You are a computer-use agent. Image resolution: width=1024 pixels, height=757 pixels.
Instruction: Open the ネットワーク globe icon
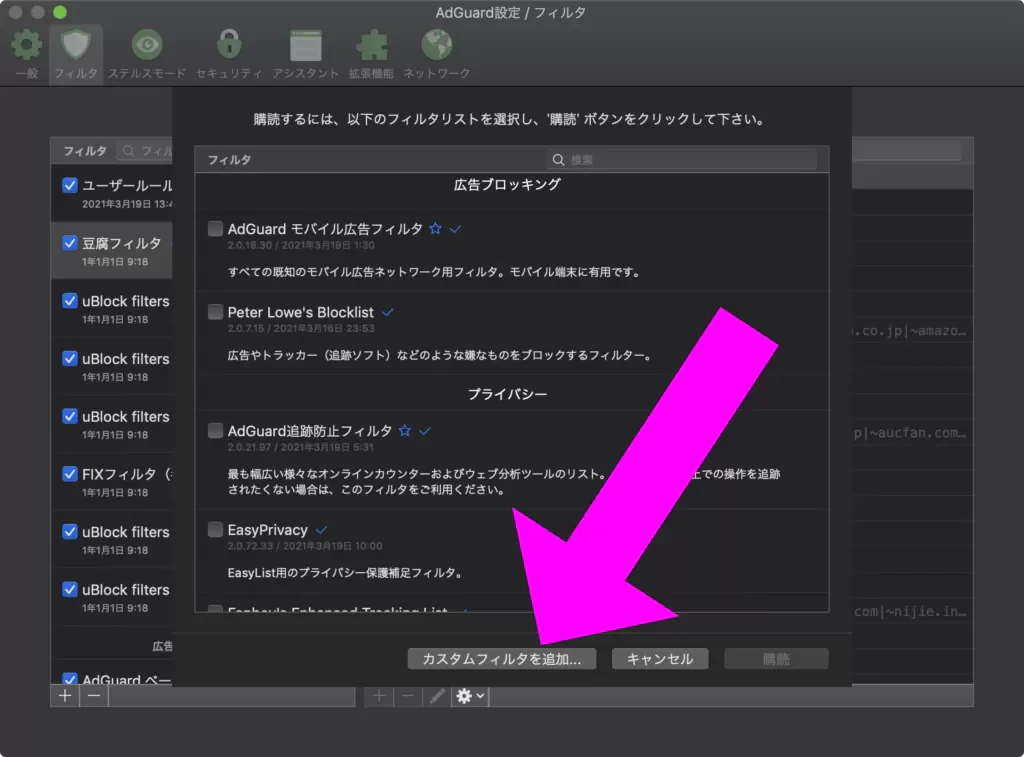436,47
